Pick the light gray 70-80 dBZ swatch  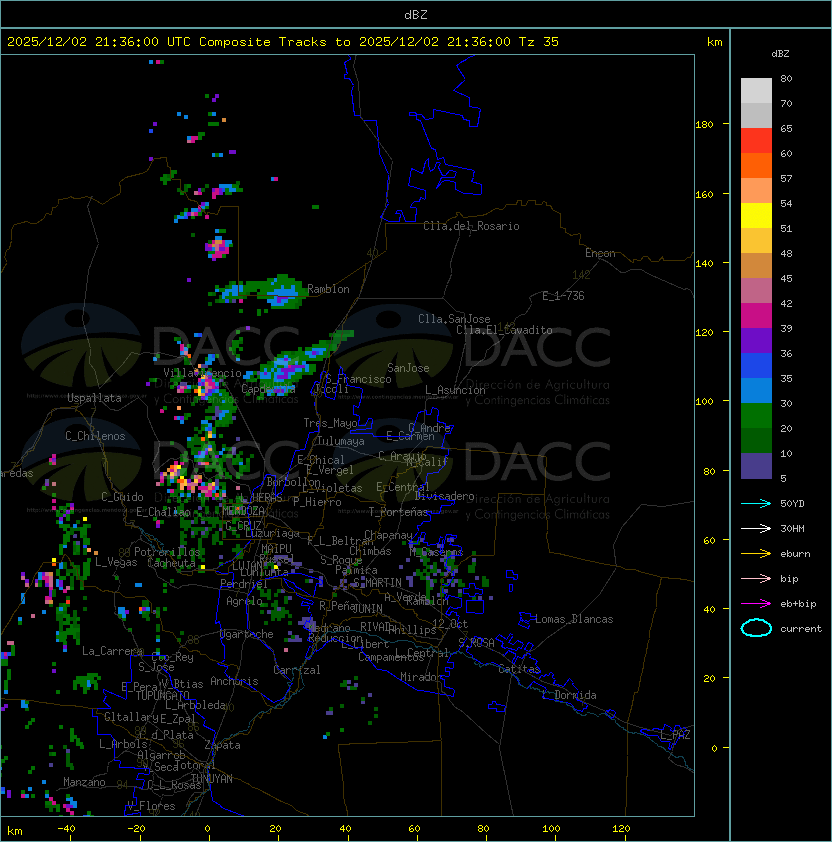click(x=756, y=91)
